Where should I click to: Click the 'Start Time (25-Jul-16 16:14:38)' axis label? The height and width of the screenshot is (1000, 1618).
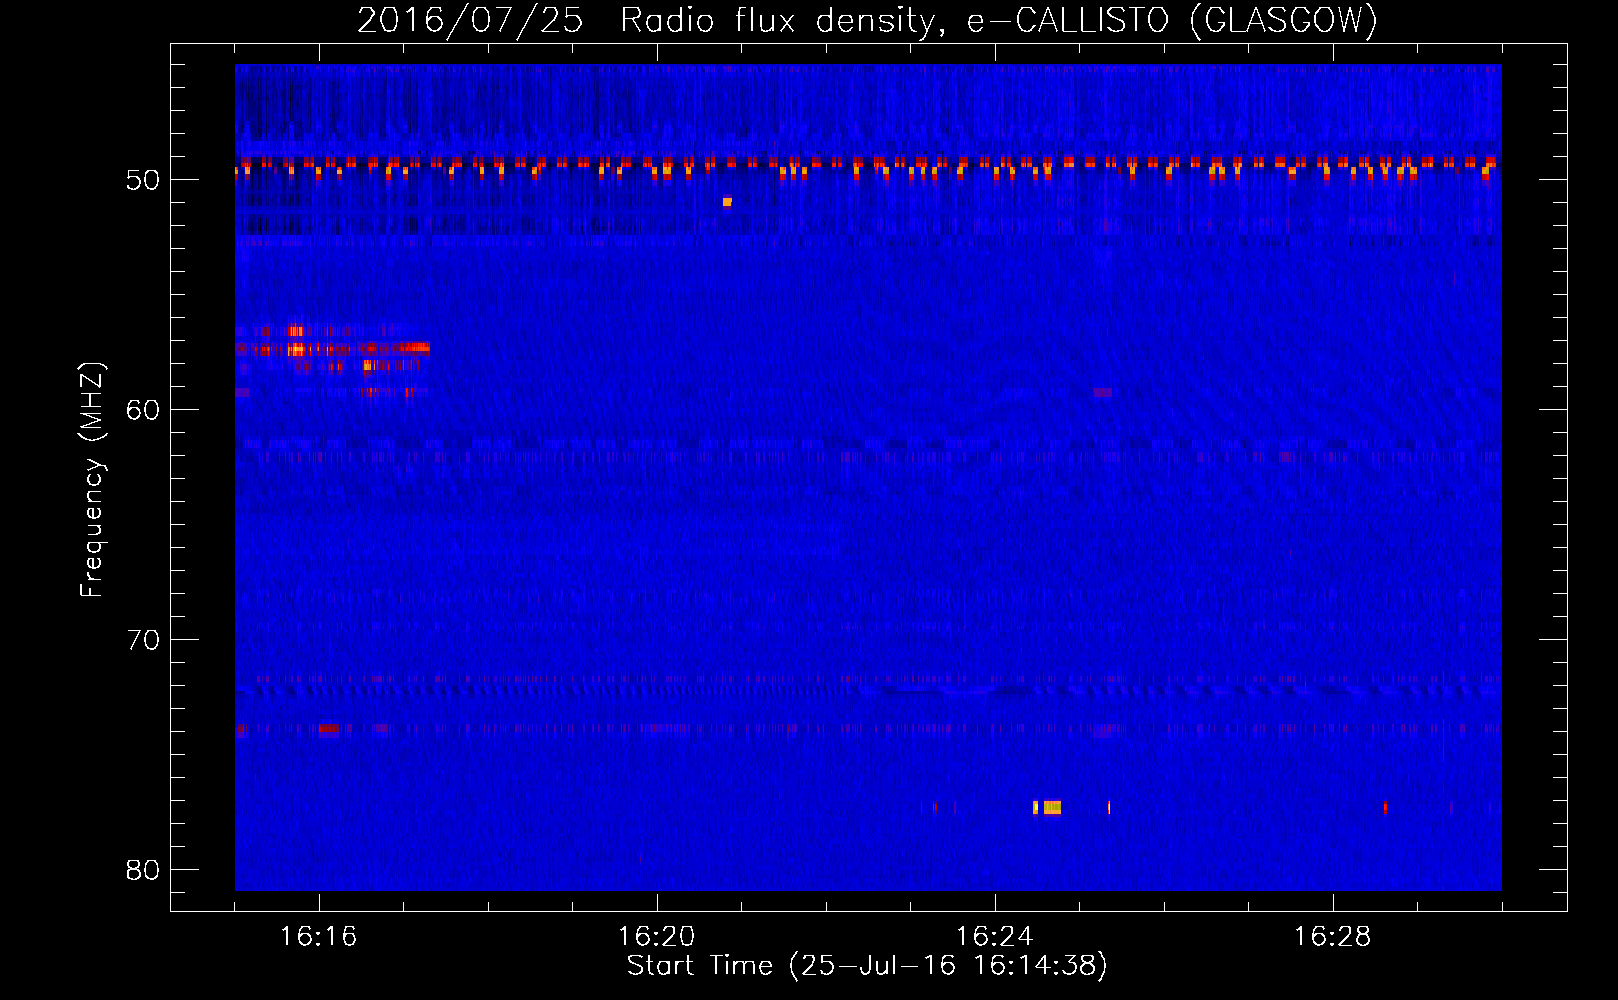(x=867, y=966)
